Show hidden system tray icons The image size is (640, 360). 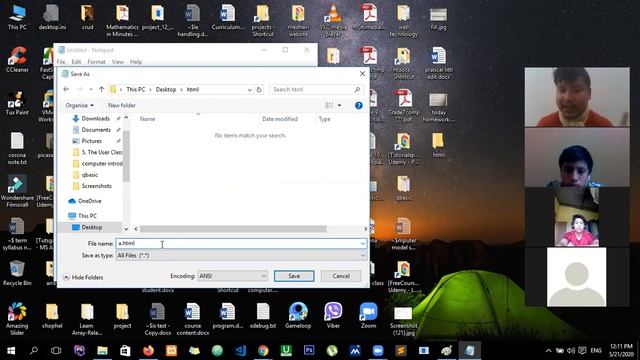pos(548,351)
